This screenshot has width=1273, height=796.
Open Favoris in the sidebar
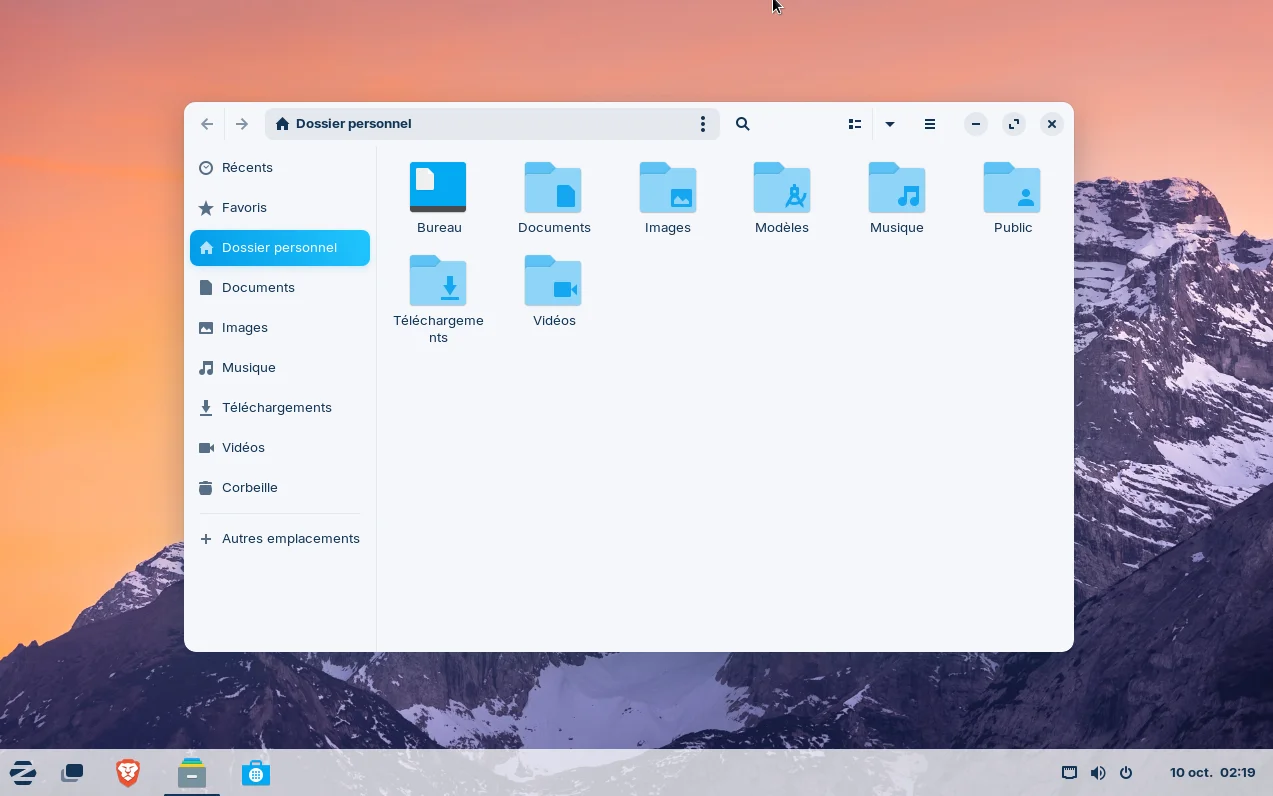pos(244,208)
